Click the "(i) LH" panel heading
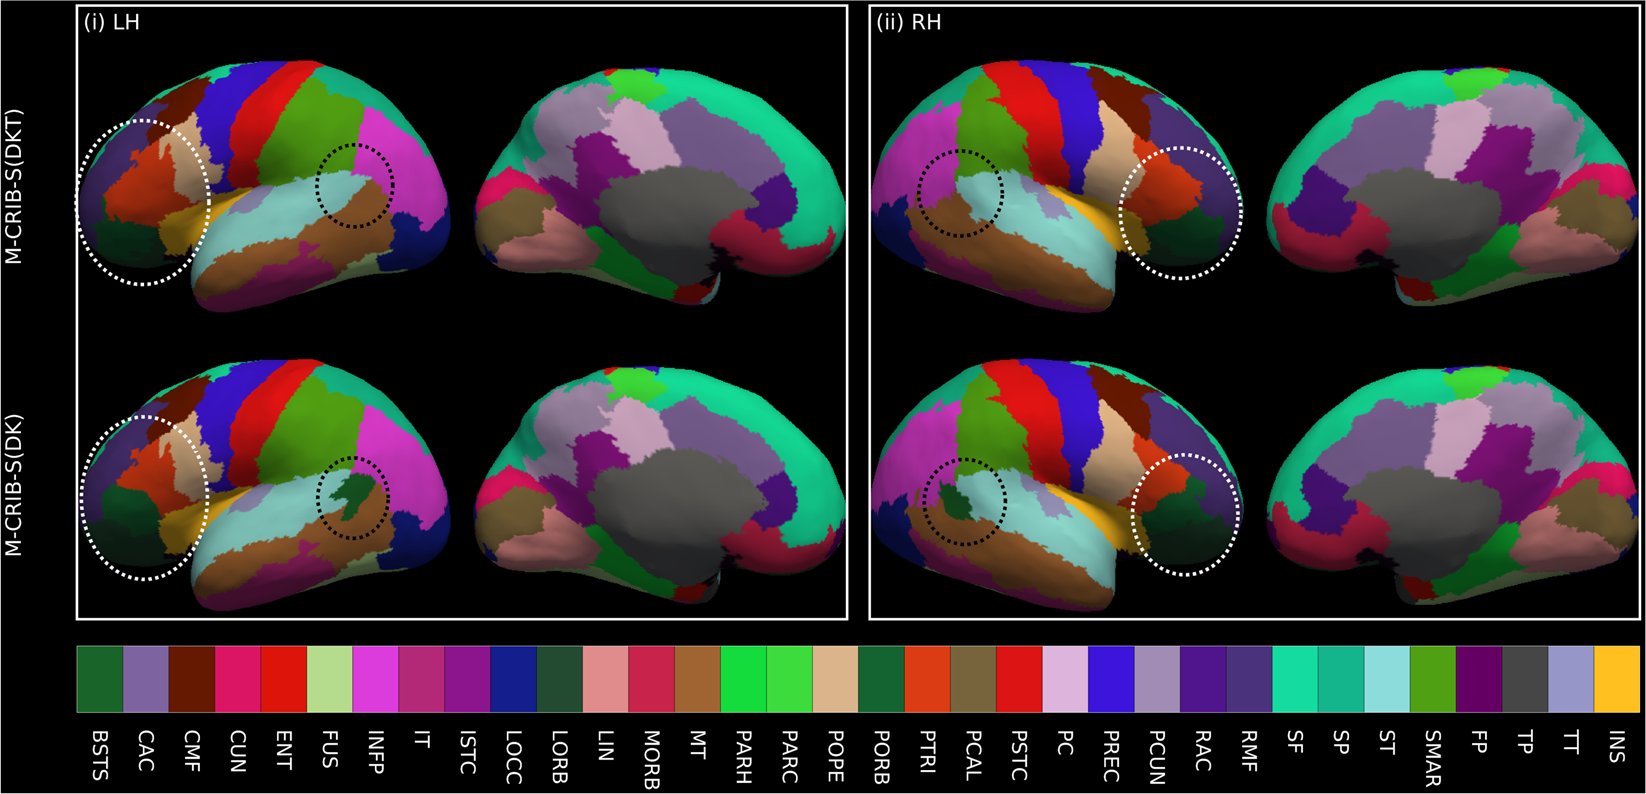 (112, 22)
